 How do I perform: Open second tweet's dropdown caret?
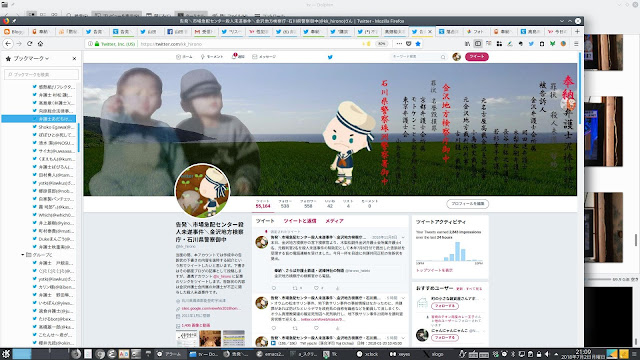click(x=403, y=298)
